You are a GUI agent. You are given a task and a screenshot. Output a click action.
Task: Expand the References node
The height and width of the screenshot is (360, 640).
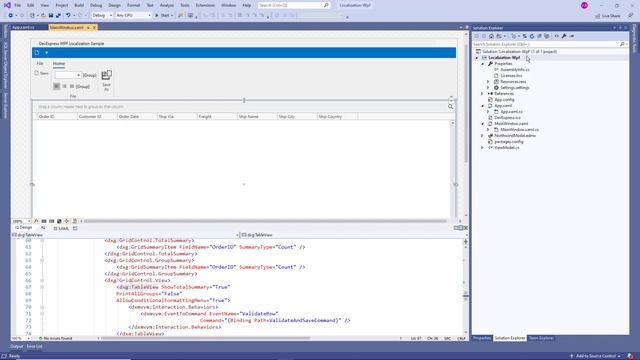coord(482,93)
